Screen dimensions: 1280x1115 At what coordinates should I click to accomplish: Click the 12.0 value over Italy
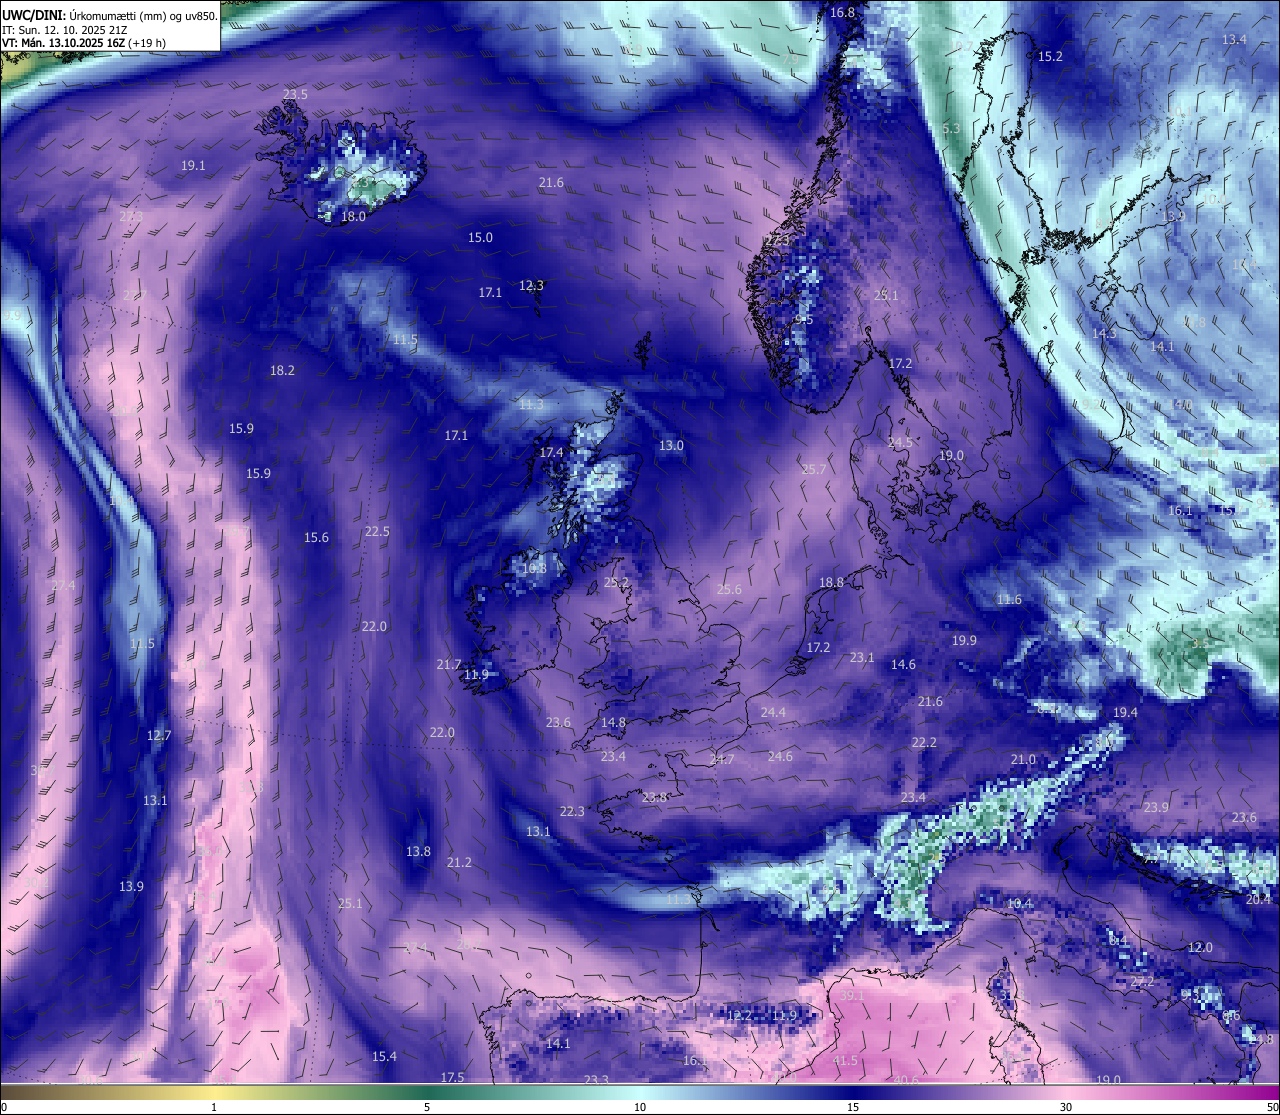(1200, 948)
